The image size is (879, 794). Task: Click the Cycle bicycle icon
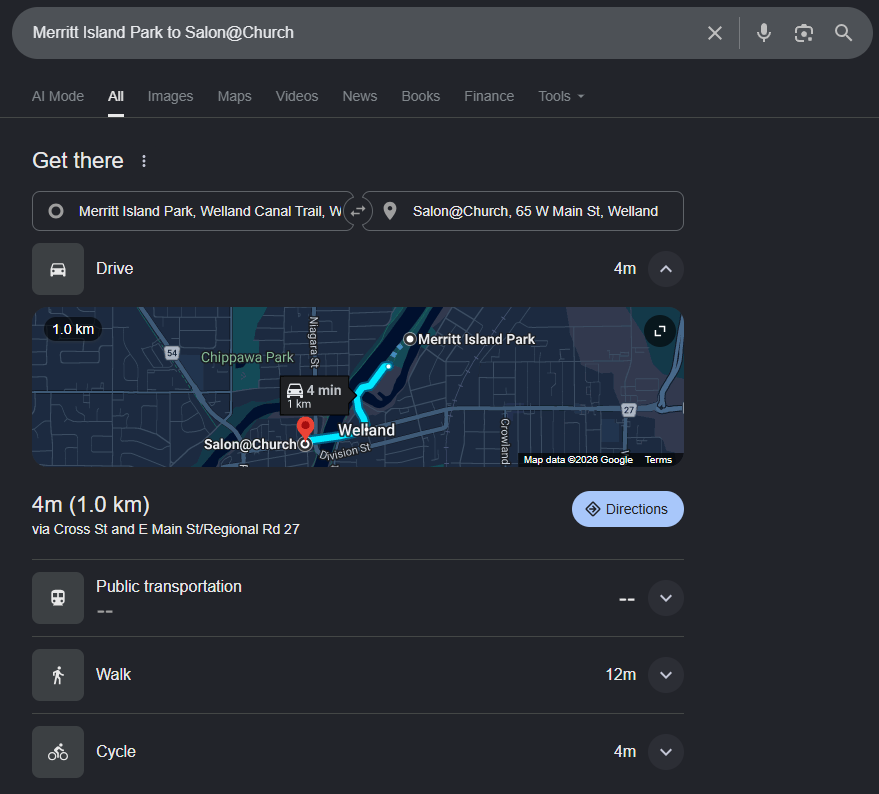(x=58, y=752)
